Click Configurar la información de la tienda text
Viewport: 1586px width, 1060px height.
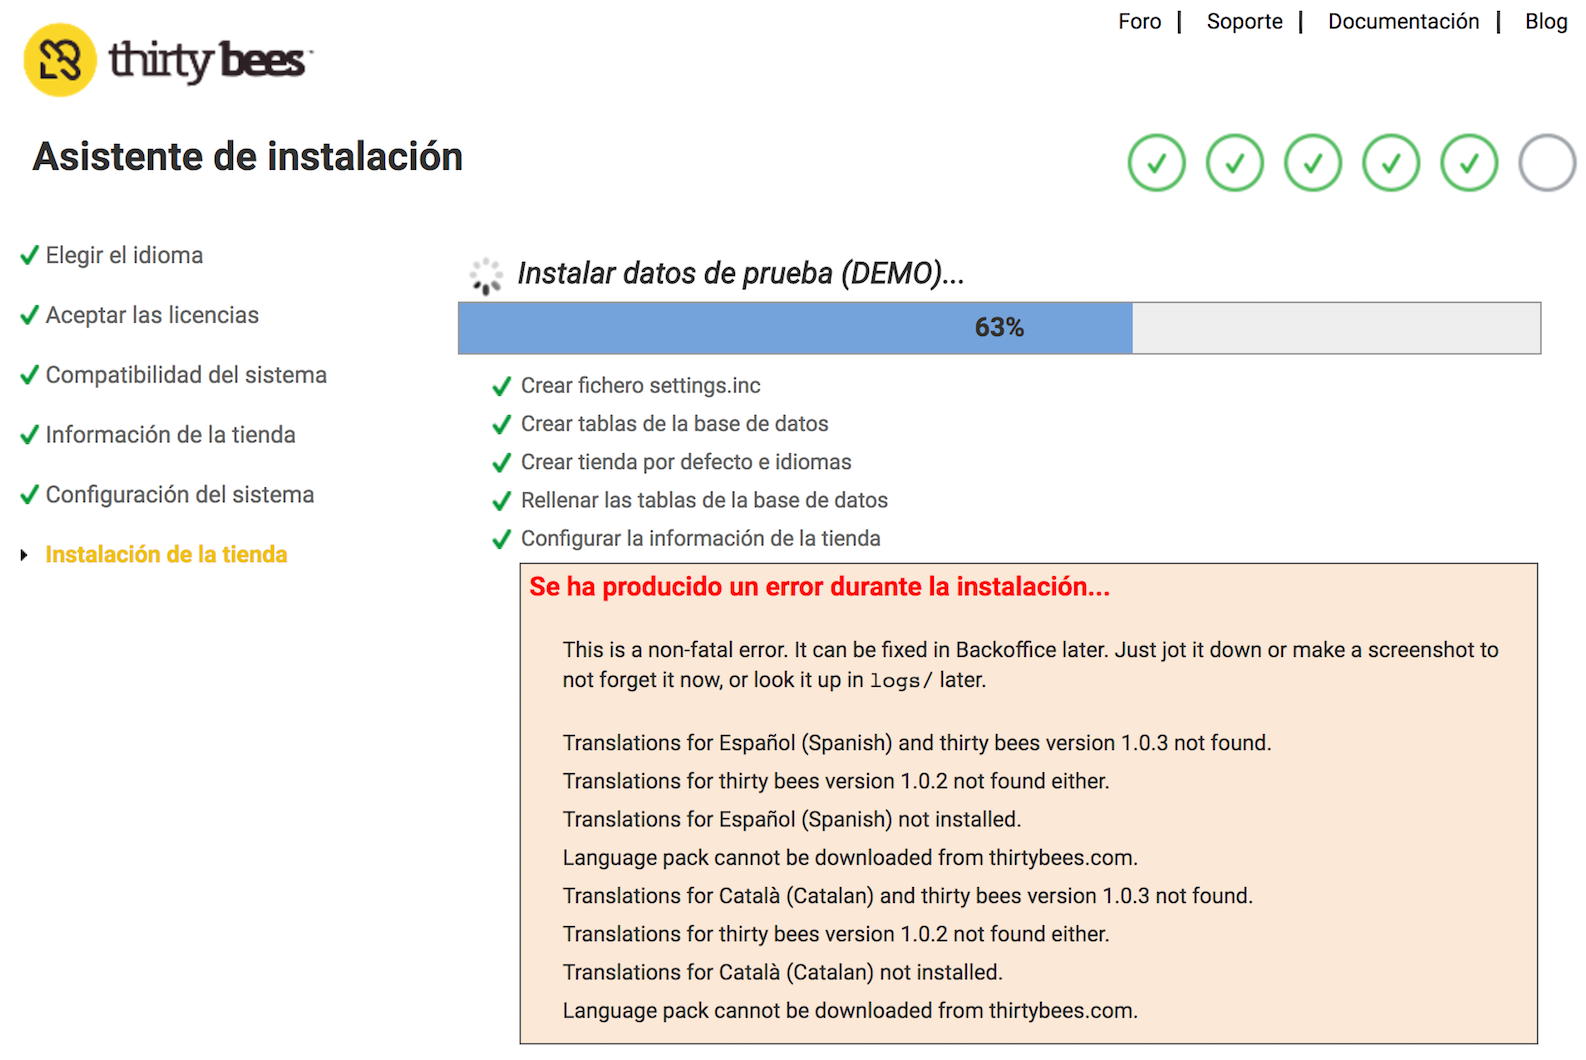(x=701, y=539)
